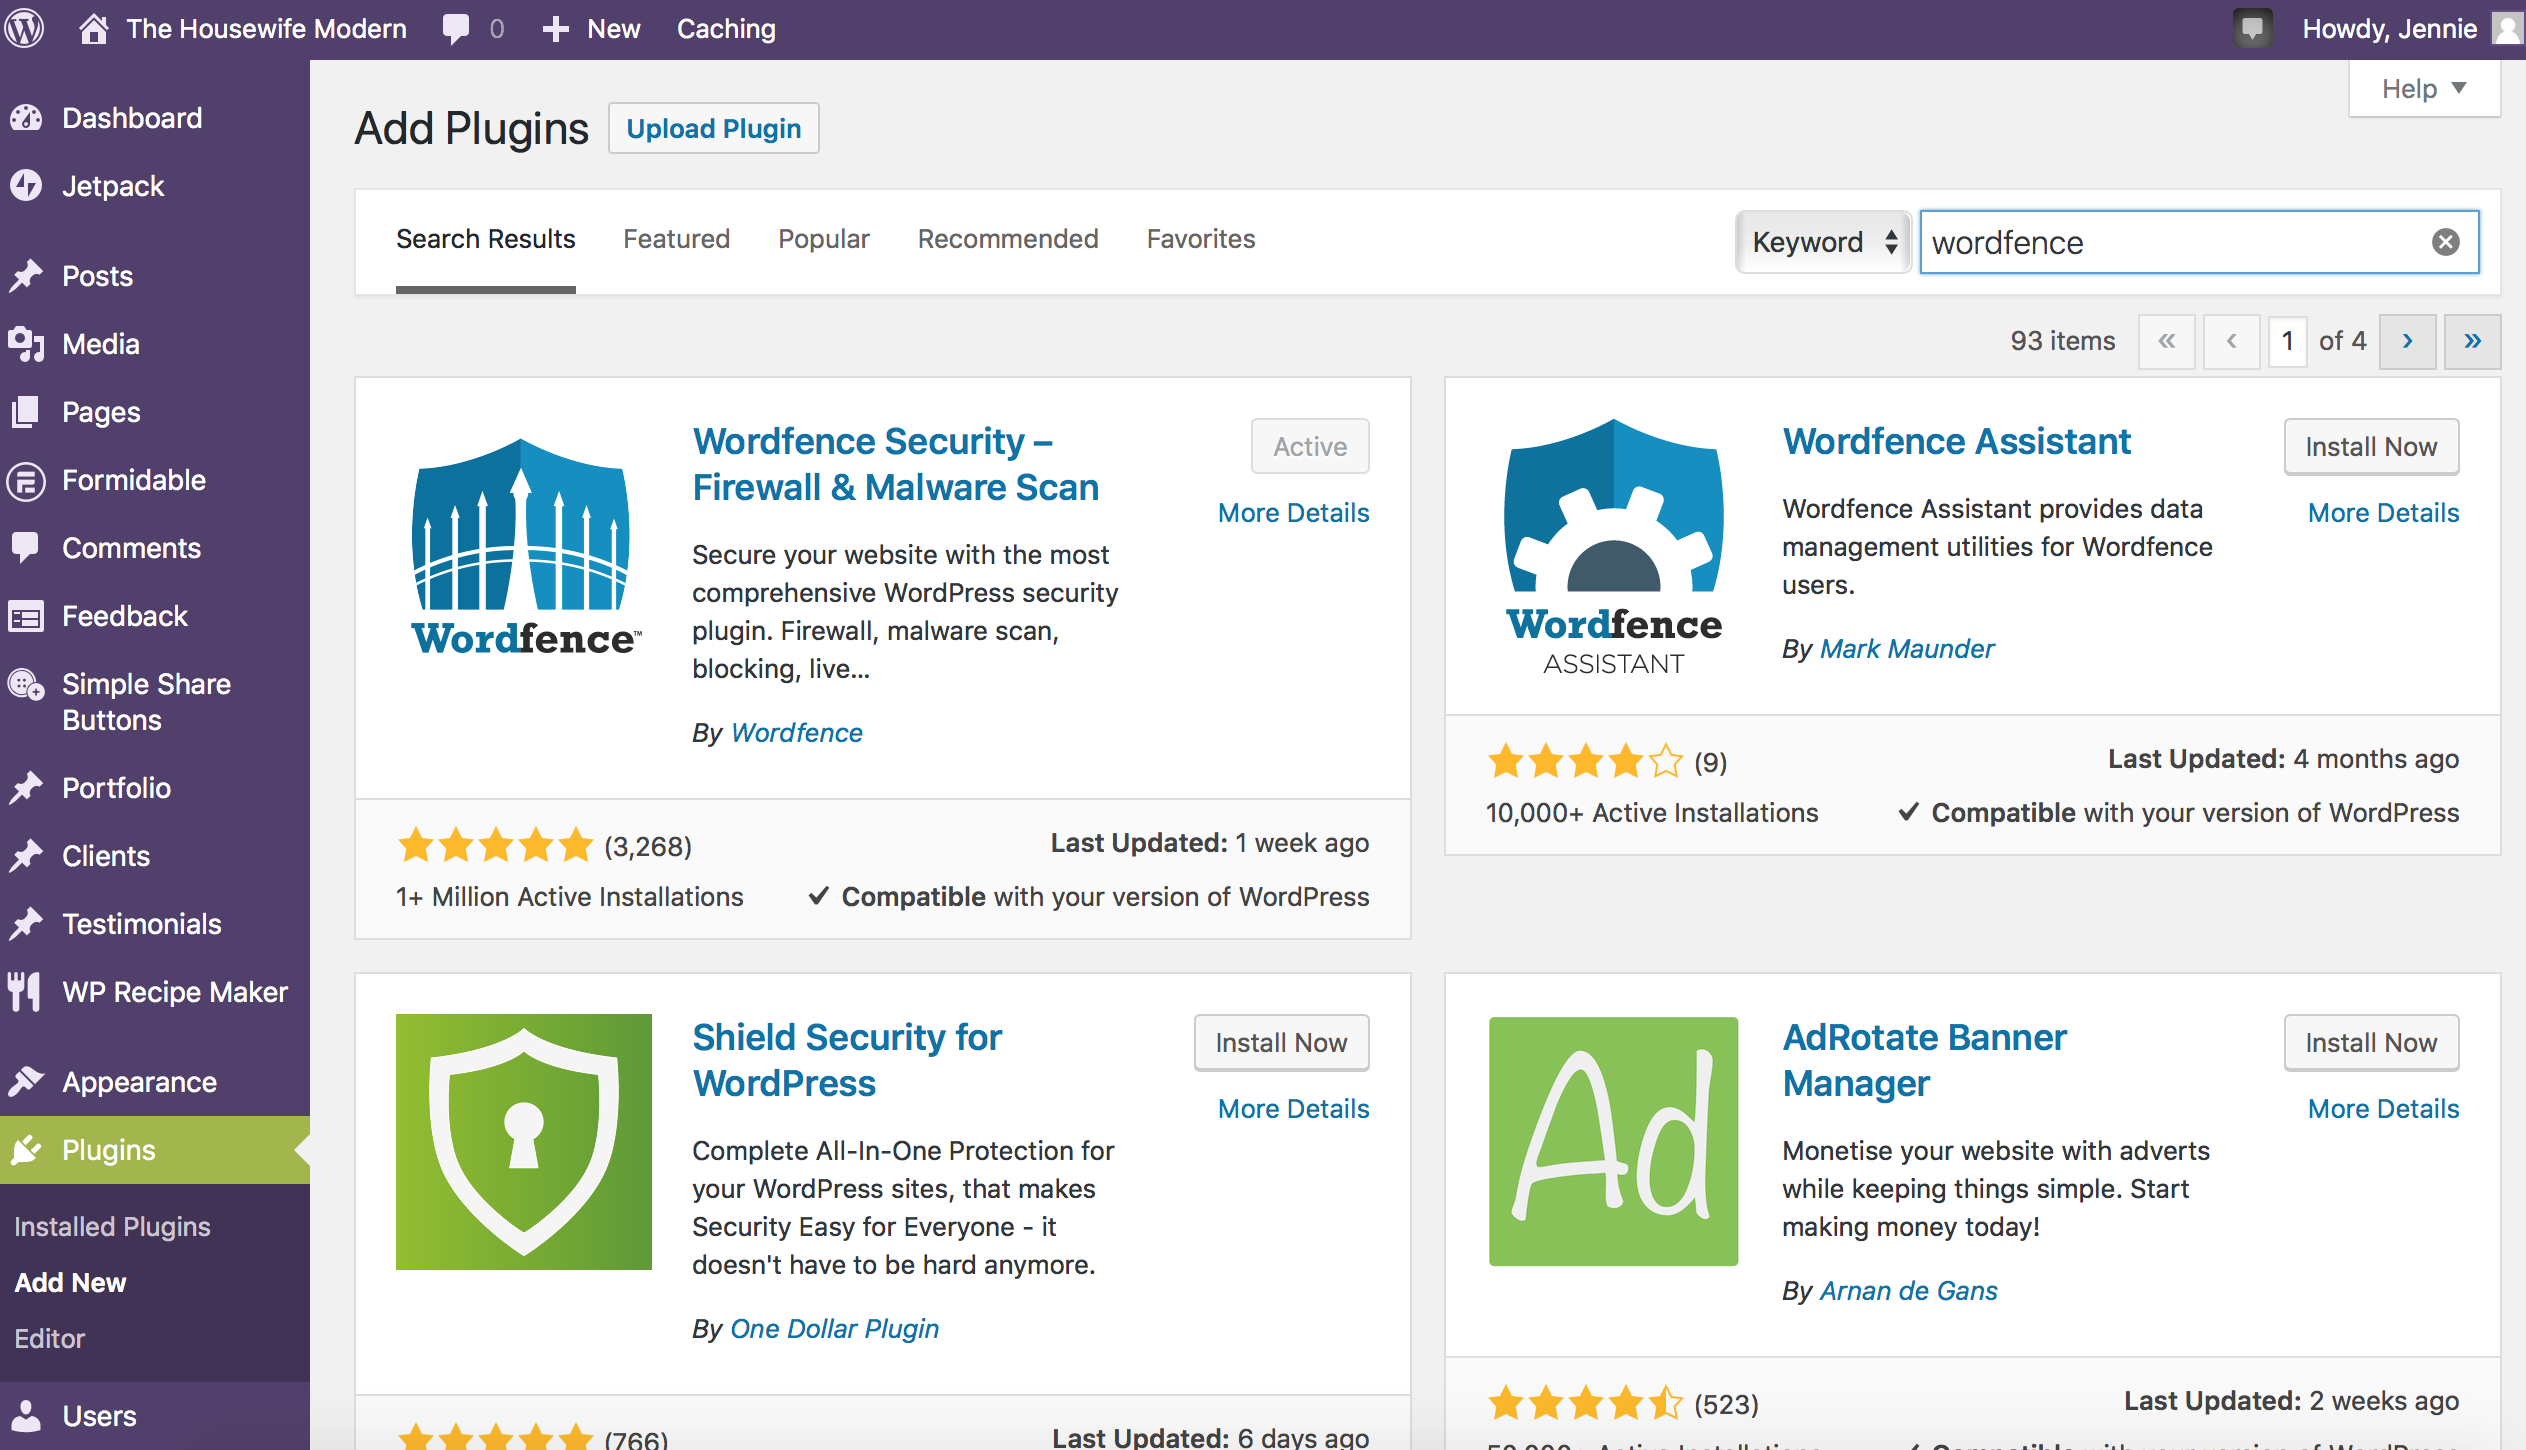View More Details for AdRotate Banner Manager
The width and height of the screenshot is (2526, 1450).
[2383, 1109]
